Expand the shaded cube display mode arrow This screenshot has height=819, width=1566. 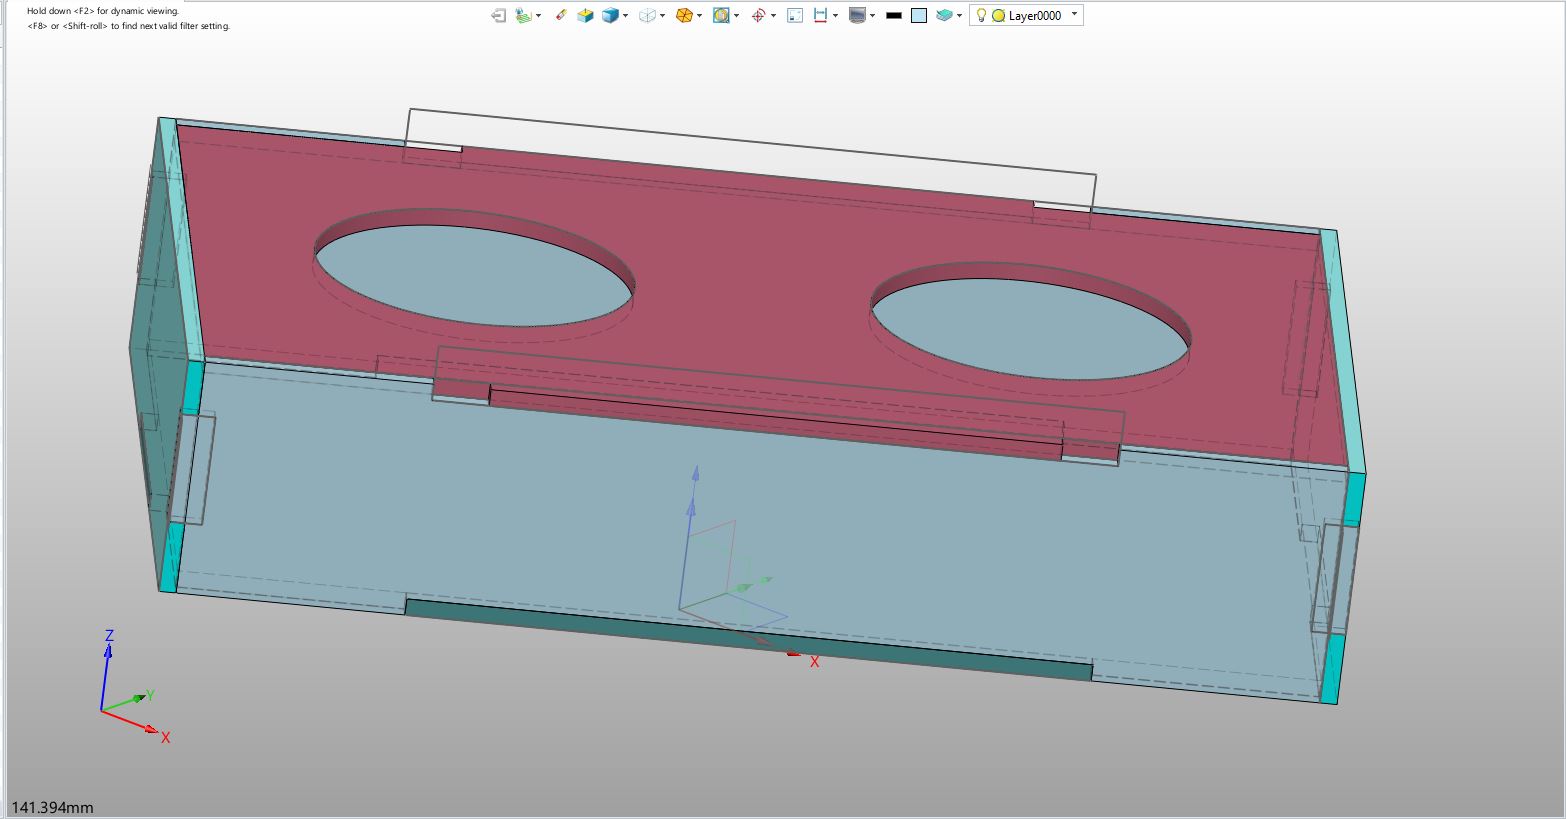(x=626, y=16)
